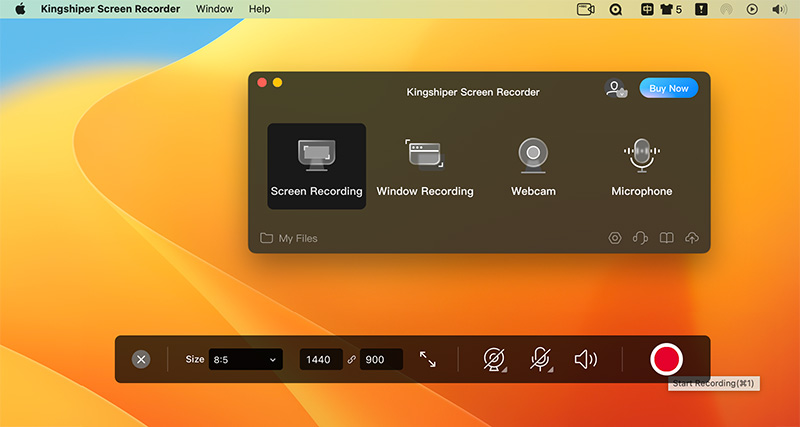Open customer support headset icon
This screenshot has width=800, height=427.
[x=640, y=238]
